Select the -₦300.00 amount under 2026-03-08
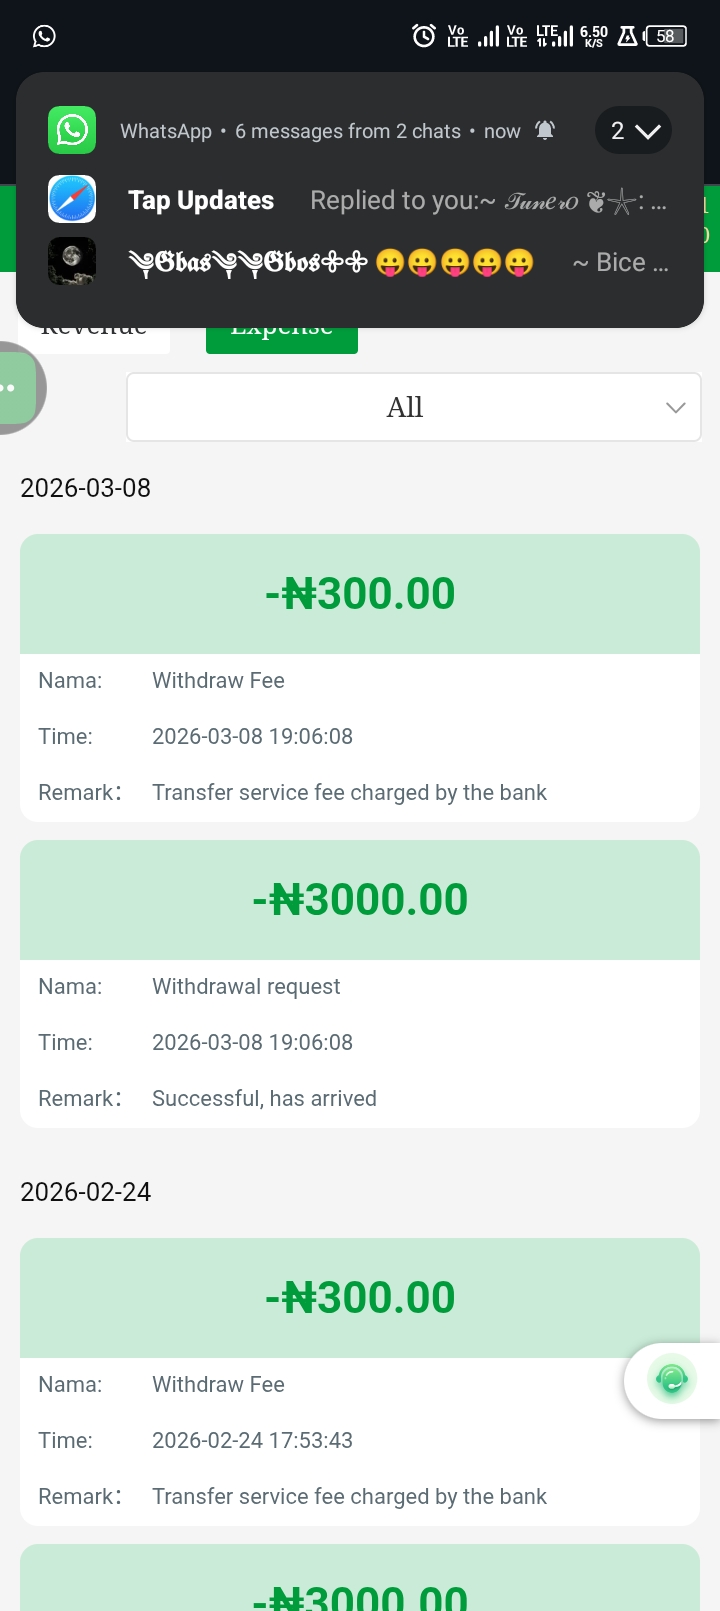Screen dimensions: 720x1611 click(x=360, y=593)
